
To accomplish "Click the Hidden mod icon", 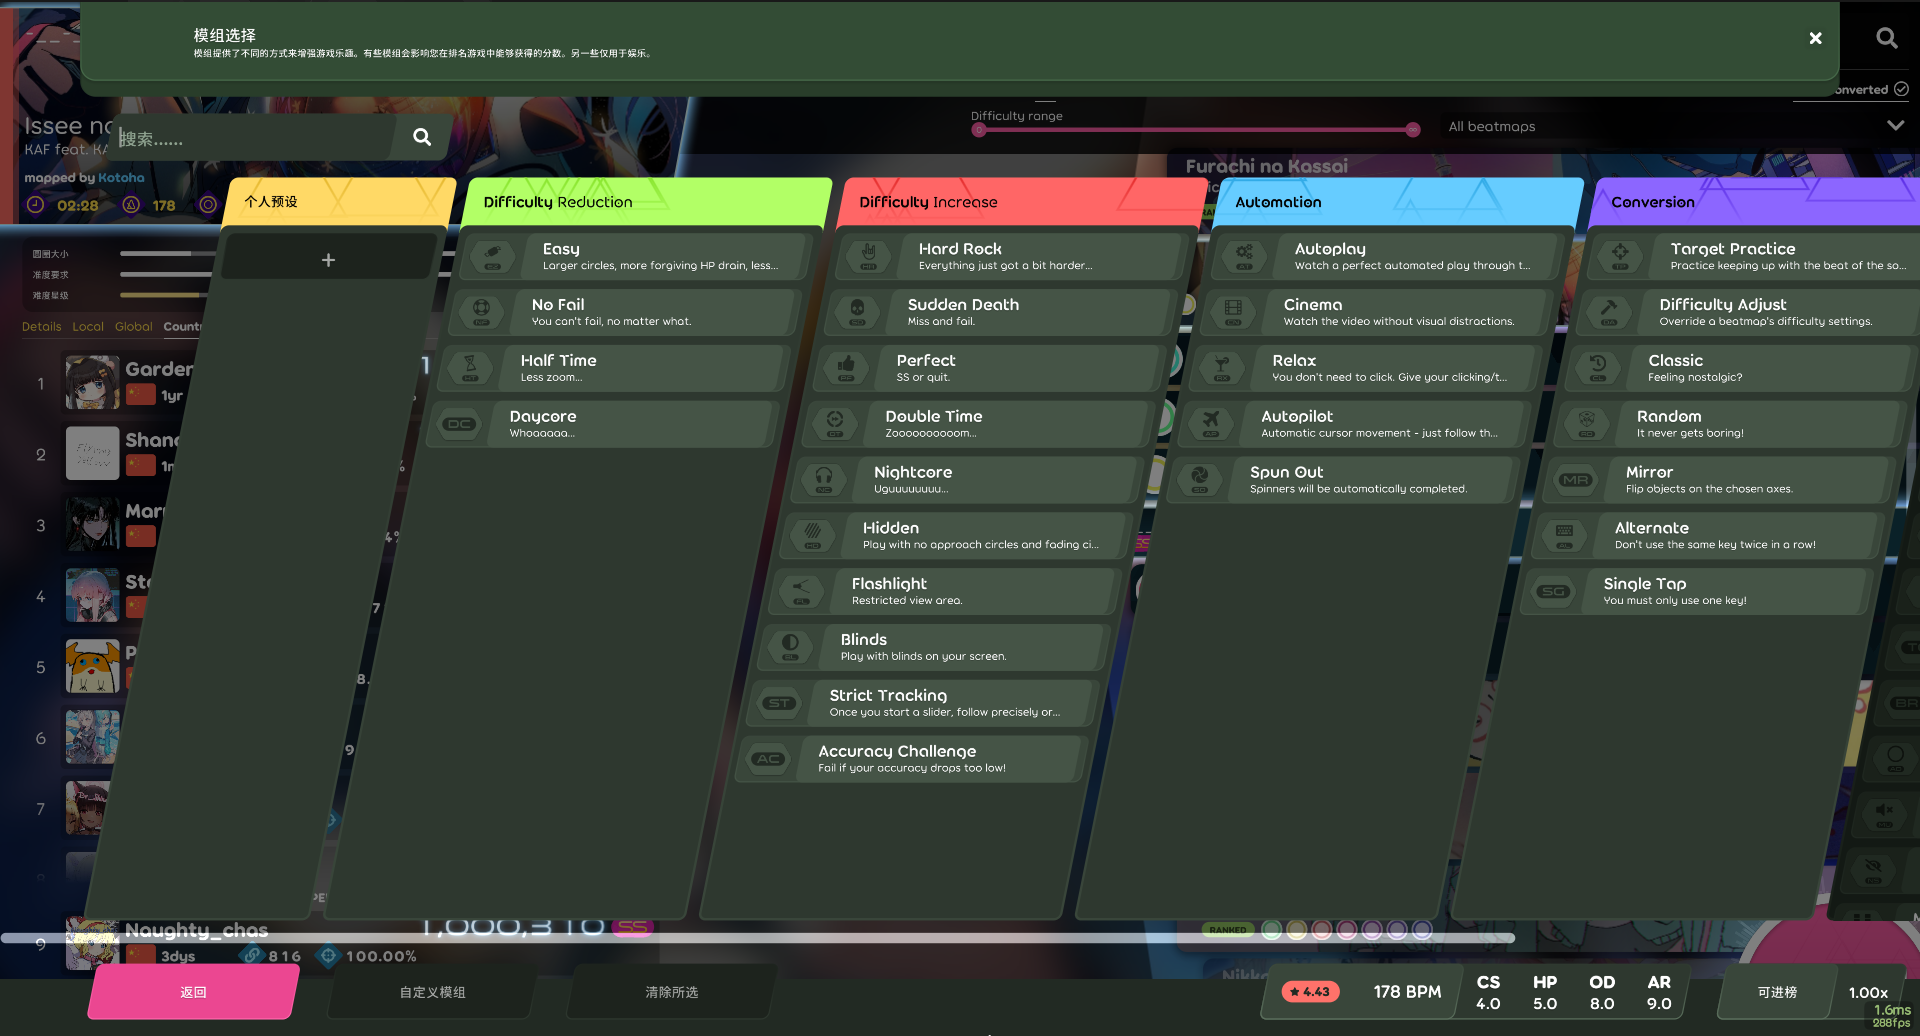I will (x=813, y=536).
